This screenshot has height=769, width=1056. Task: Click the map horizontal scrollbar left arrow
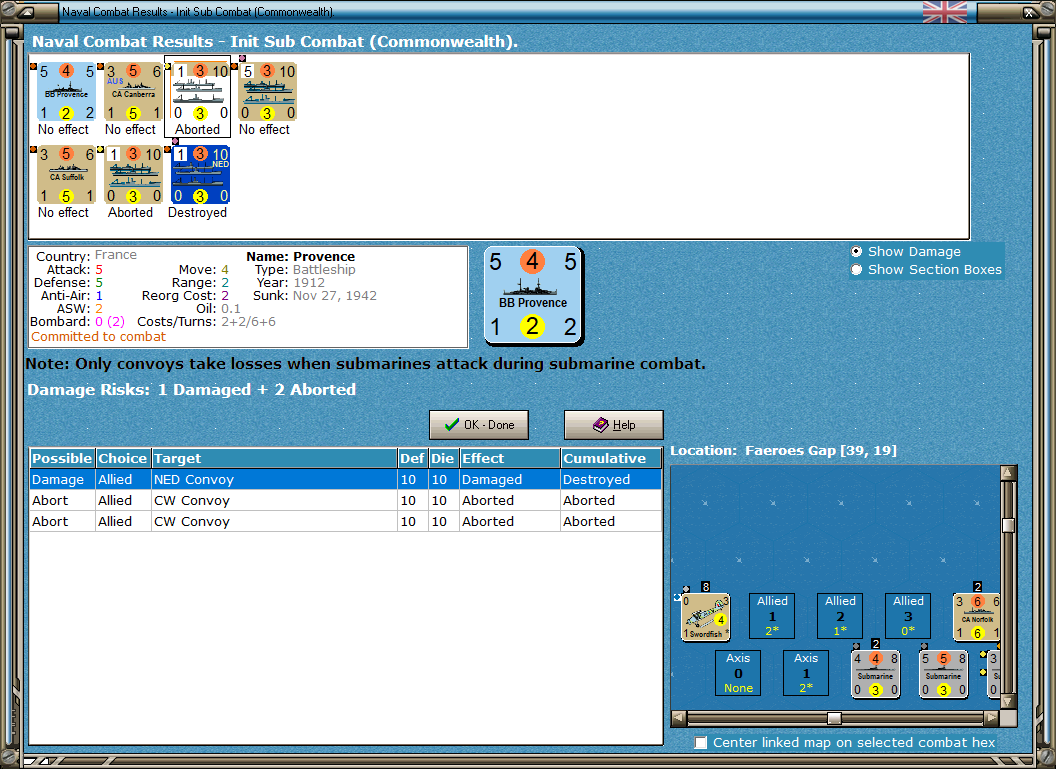(x=679, y=718)
